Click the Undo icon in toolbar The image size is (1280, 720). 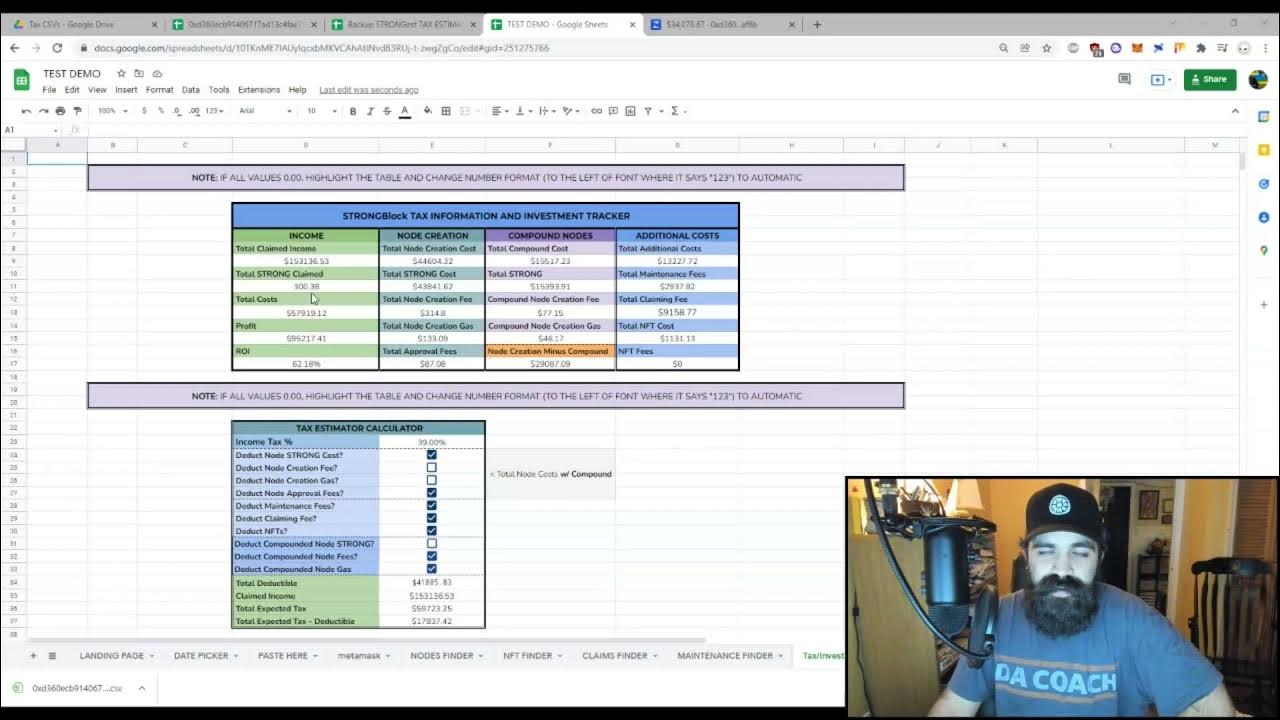(x=26, y=111)
